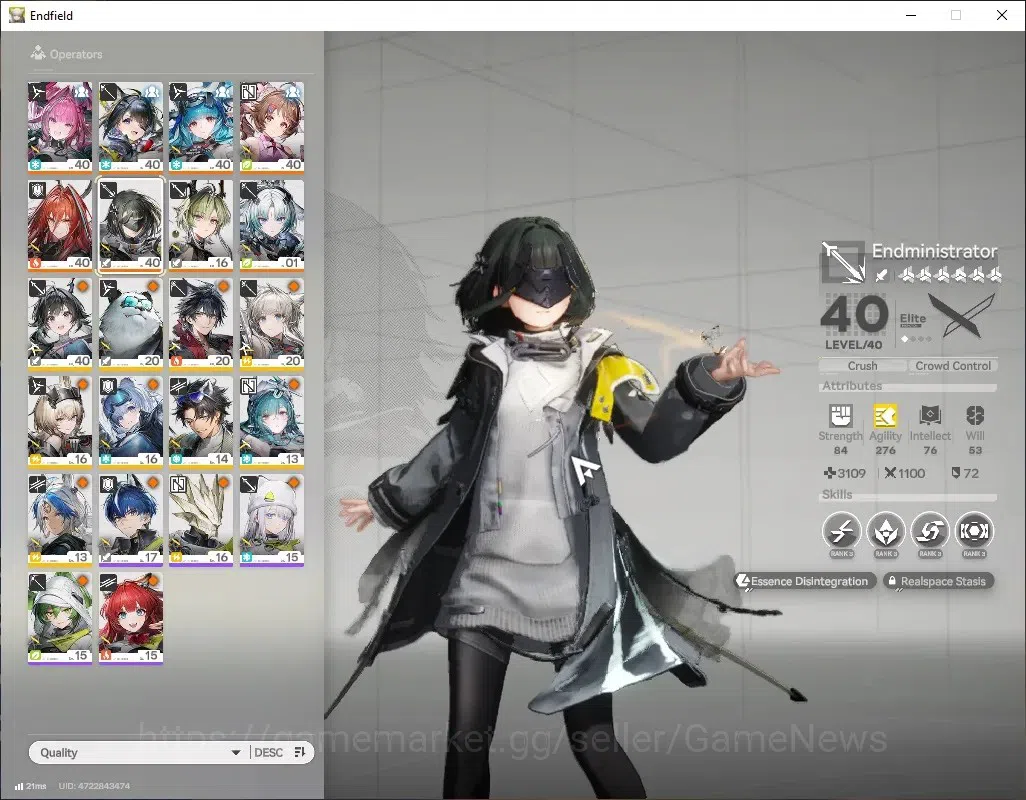Open the Essence Disintegration talent
Screen dimensions: 1026x800
(804, 581)
